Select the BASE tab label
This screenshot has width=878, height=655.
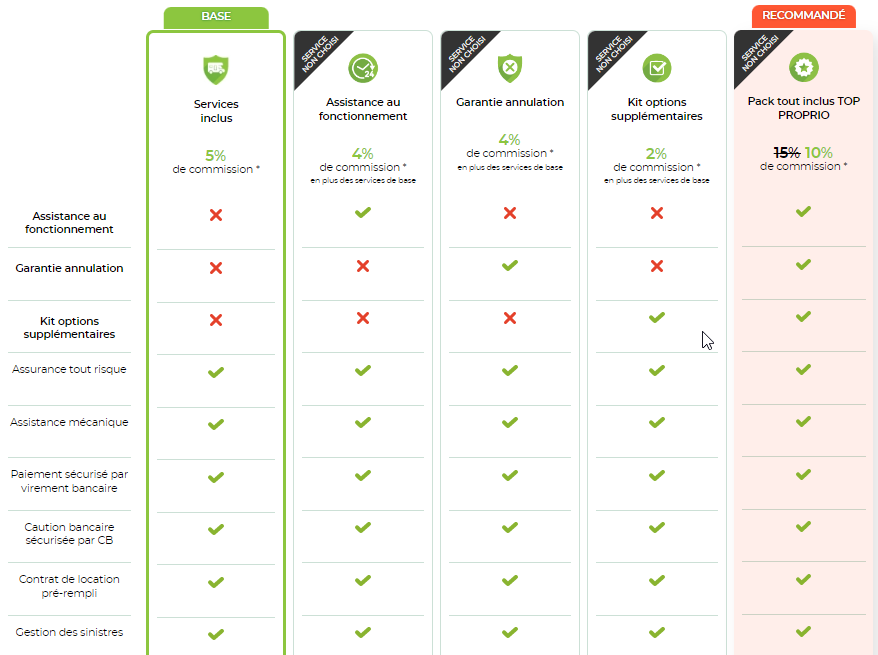pyautogui.click(x=215, y=17)
